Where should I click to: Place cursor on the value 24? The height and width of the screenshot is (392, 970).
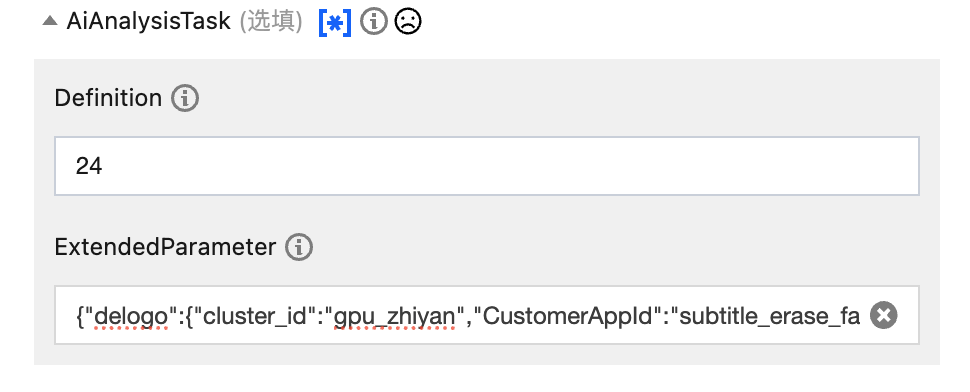pyautogui.click(x=89, y=166)
